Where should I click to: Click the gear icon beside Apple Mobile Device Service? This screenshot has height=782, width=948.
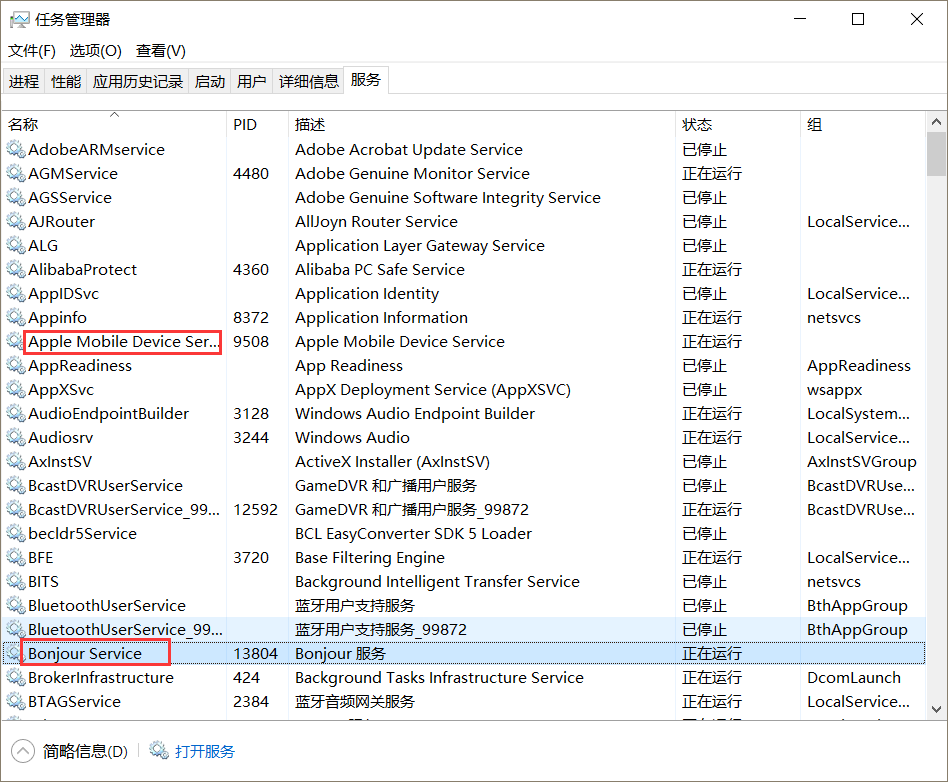[16, 341]
